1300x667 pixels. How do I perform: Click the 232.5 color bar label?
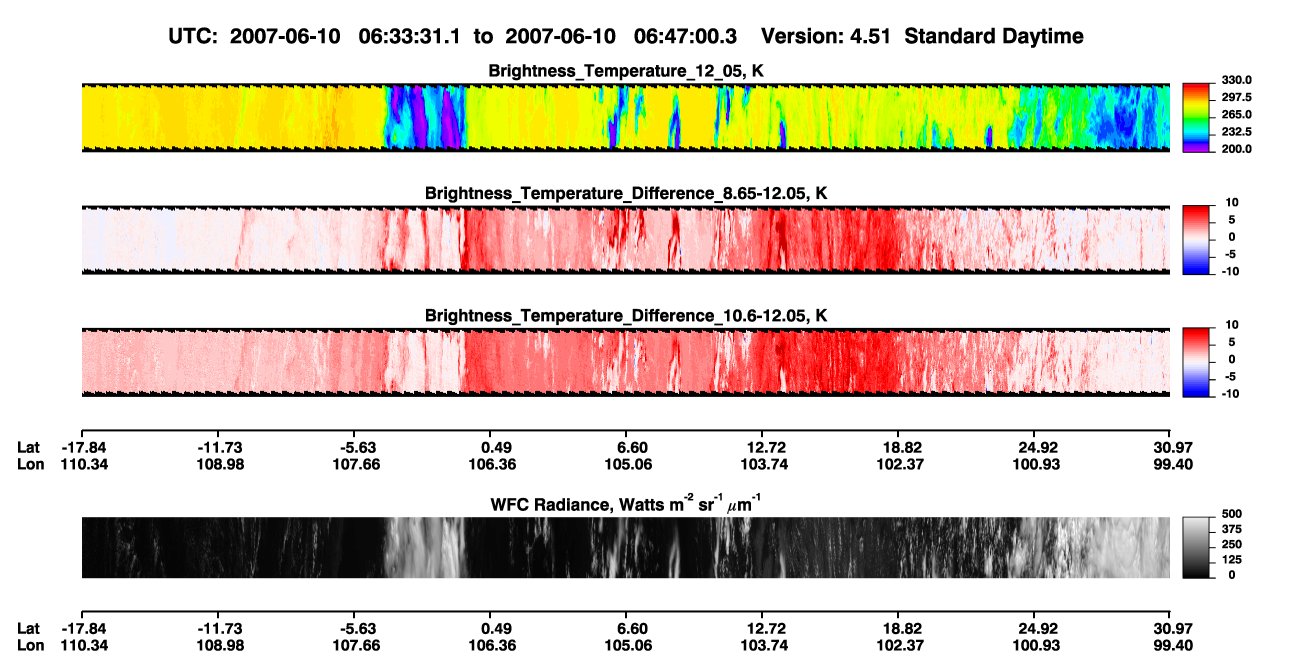[x=1237, y=132]
